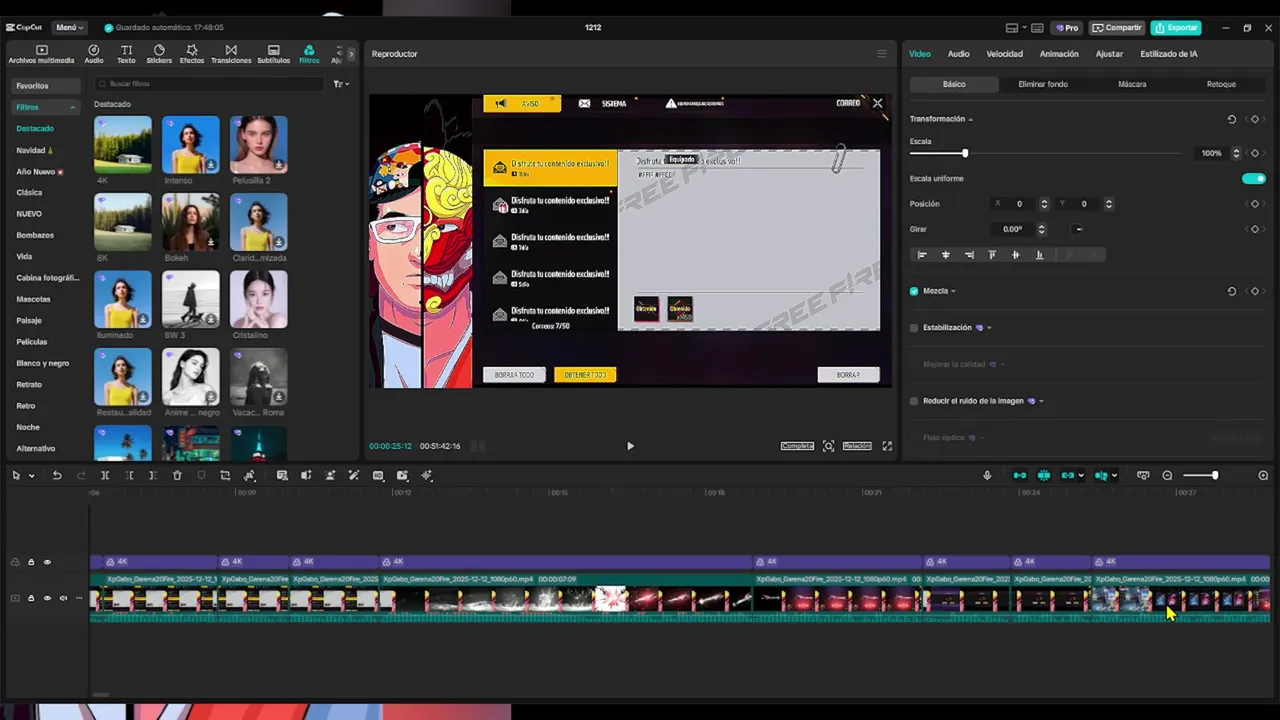Image resolution: width=1280 pixels, height=720 pixels.
Task: Expand the Mezcla options arrow
Action: (953, 291)
